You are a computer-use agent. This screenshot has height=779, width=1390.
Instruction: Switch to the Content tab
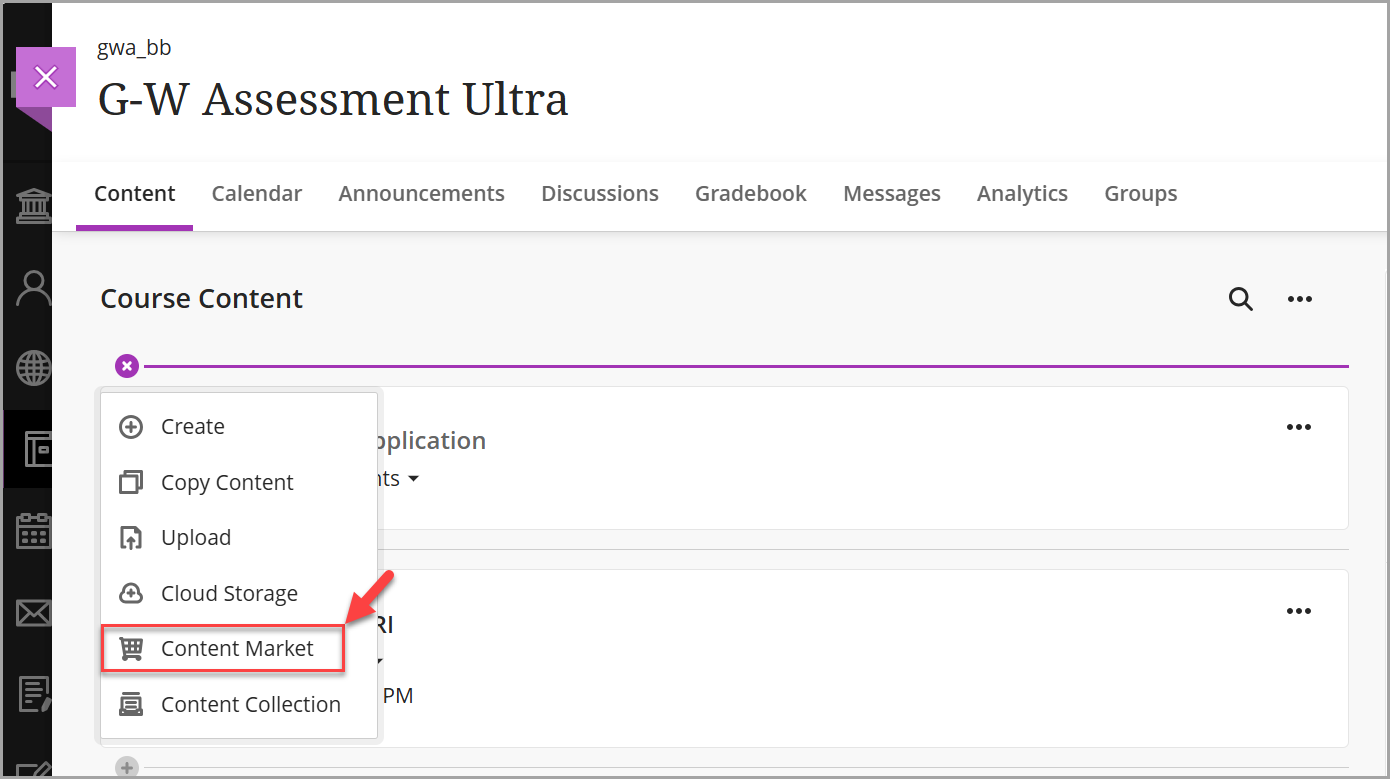[x=135, y=194]
